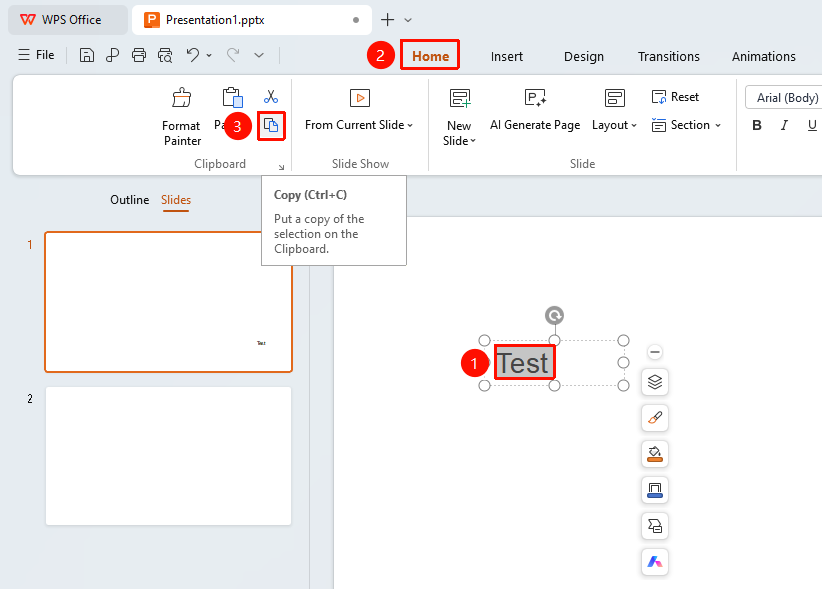Expand the quick access toolbar customize chevron

point(259,55)
